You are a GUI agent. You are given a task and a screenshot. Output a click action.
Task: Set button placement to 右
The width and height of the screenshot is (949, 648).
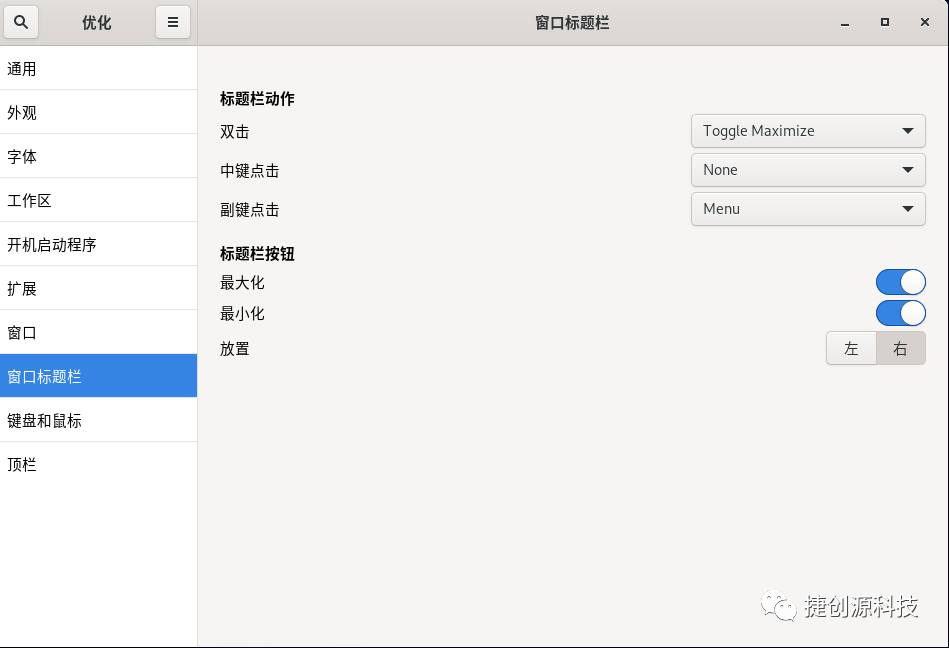(x=901, y=348)
